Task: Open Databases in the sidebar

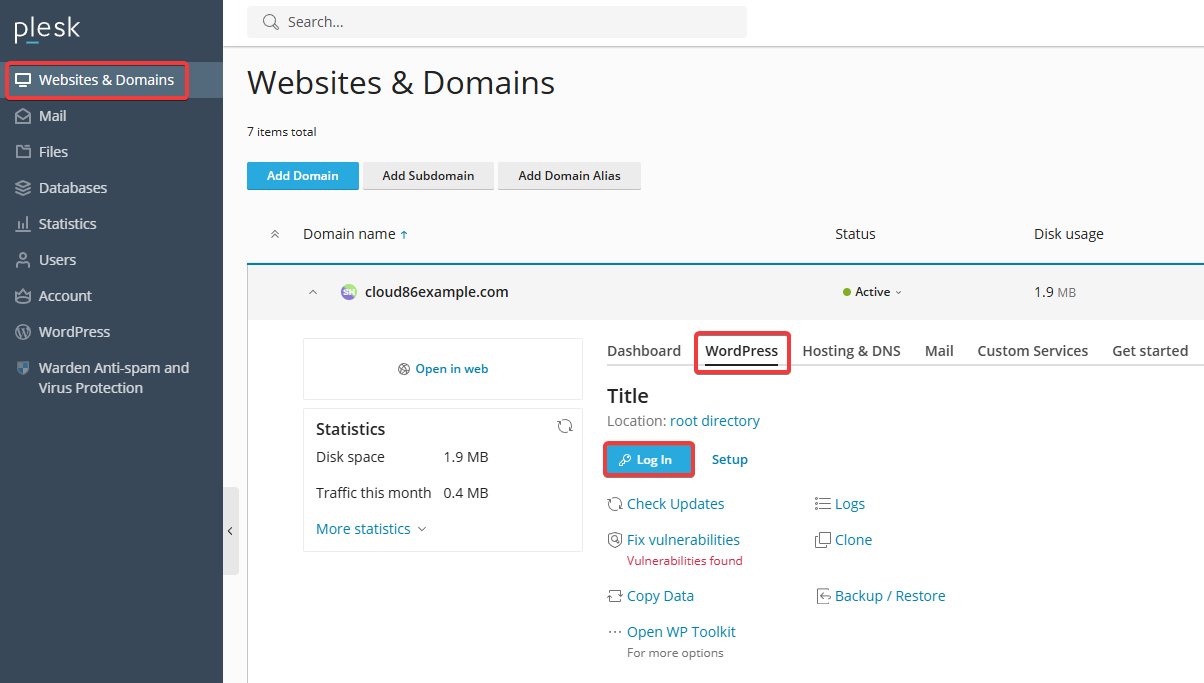Action: click(73, 188)
